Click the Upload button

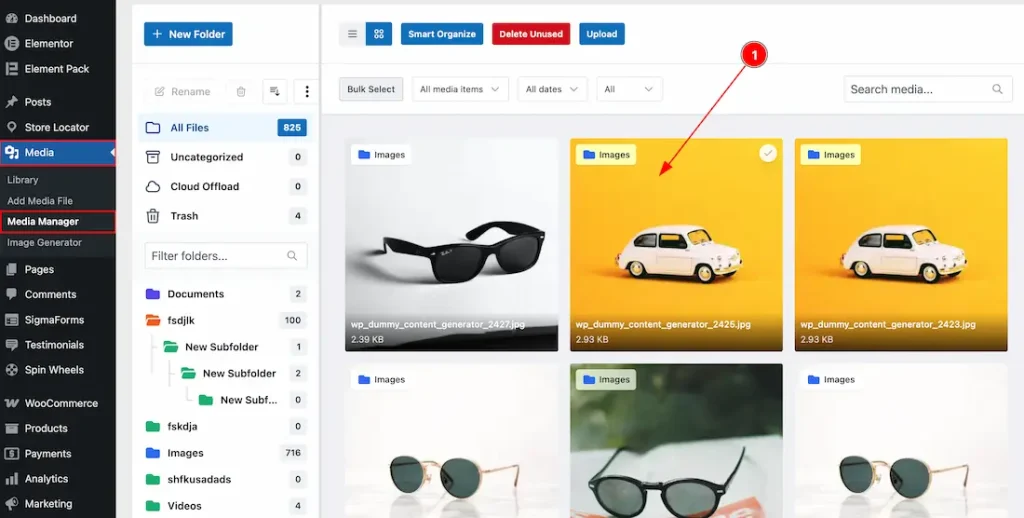click(601, 34)
